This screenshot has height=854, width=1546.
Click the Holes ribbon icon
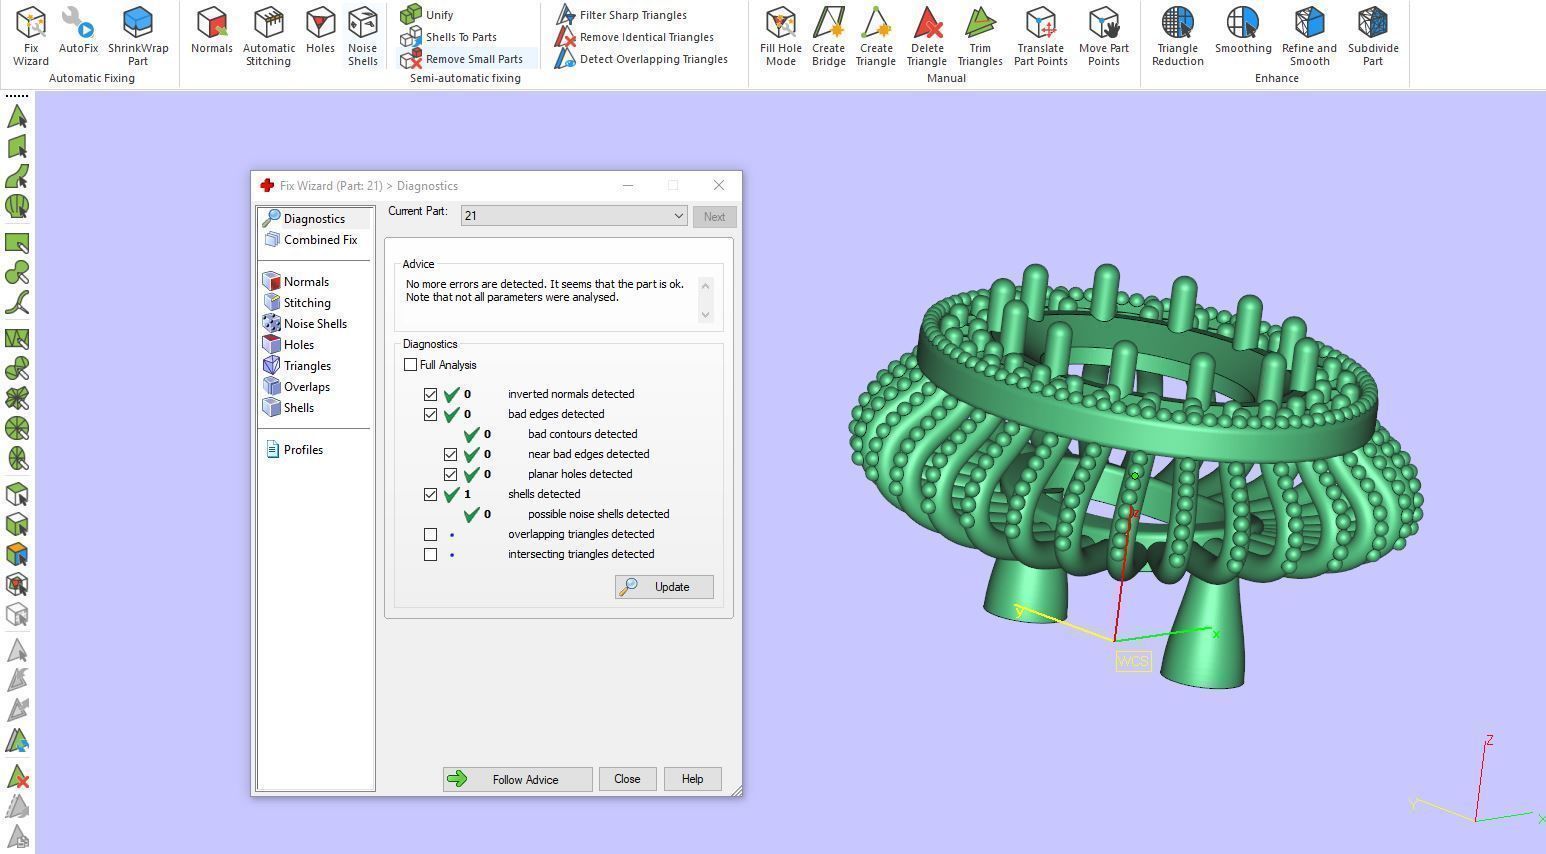(320, 30)
